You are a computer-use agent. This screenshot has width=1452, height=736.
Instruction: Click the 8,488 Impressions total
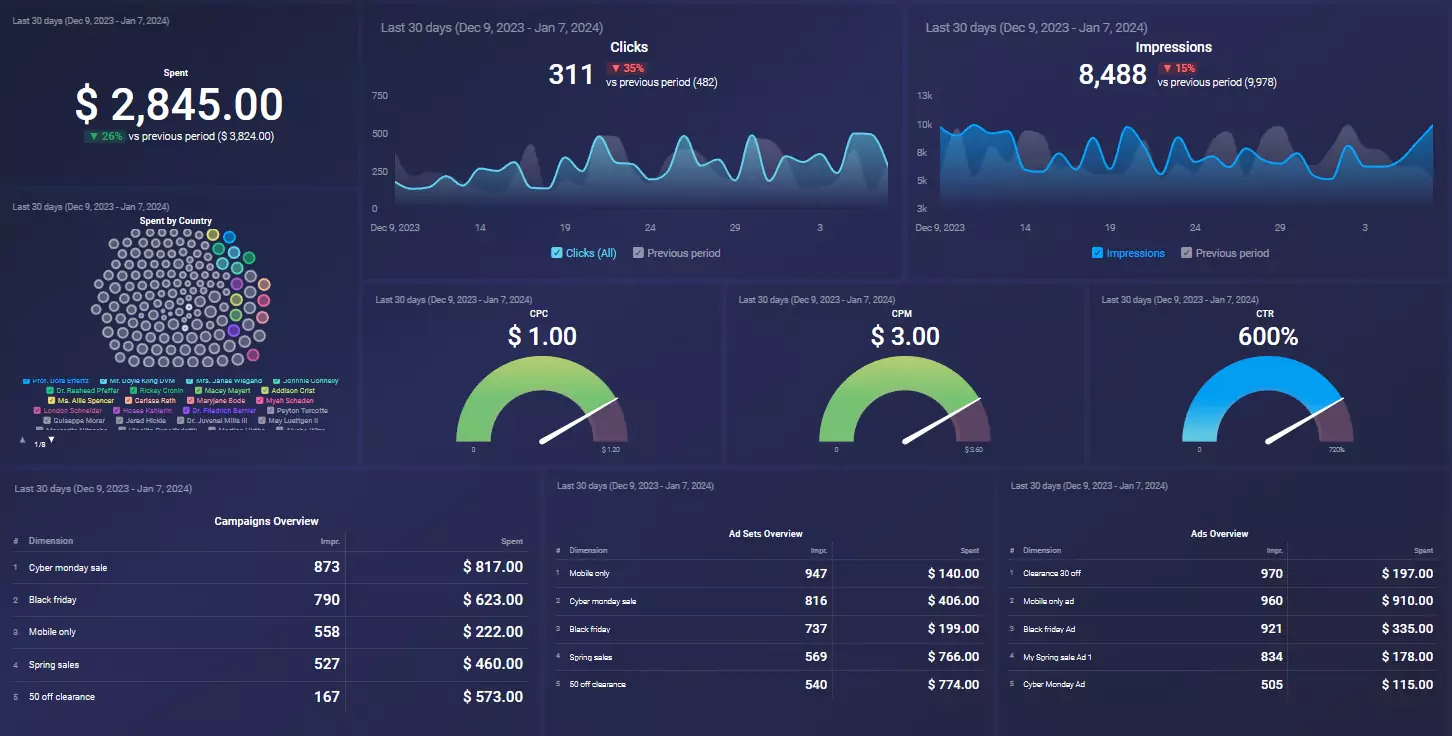tap(1112, 74)
